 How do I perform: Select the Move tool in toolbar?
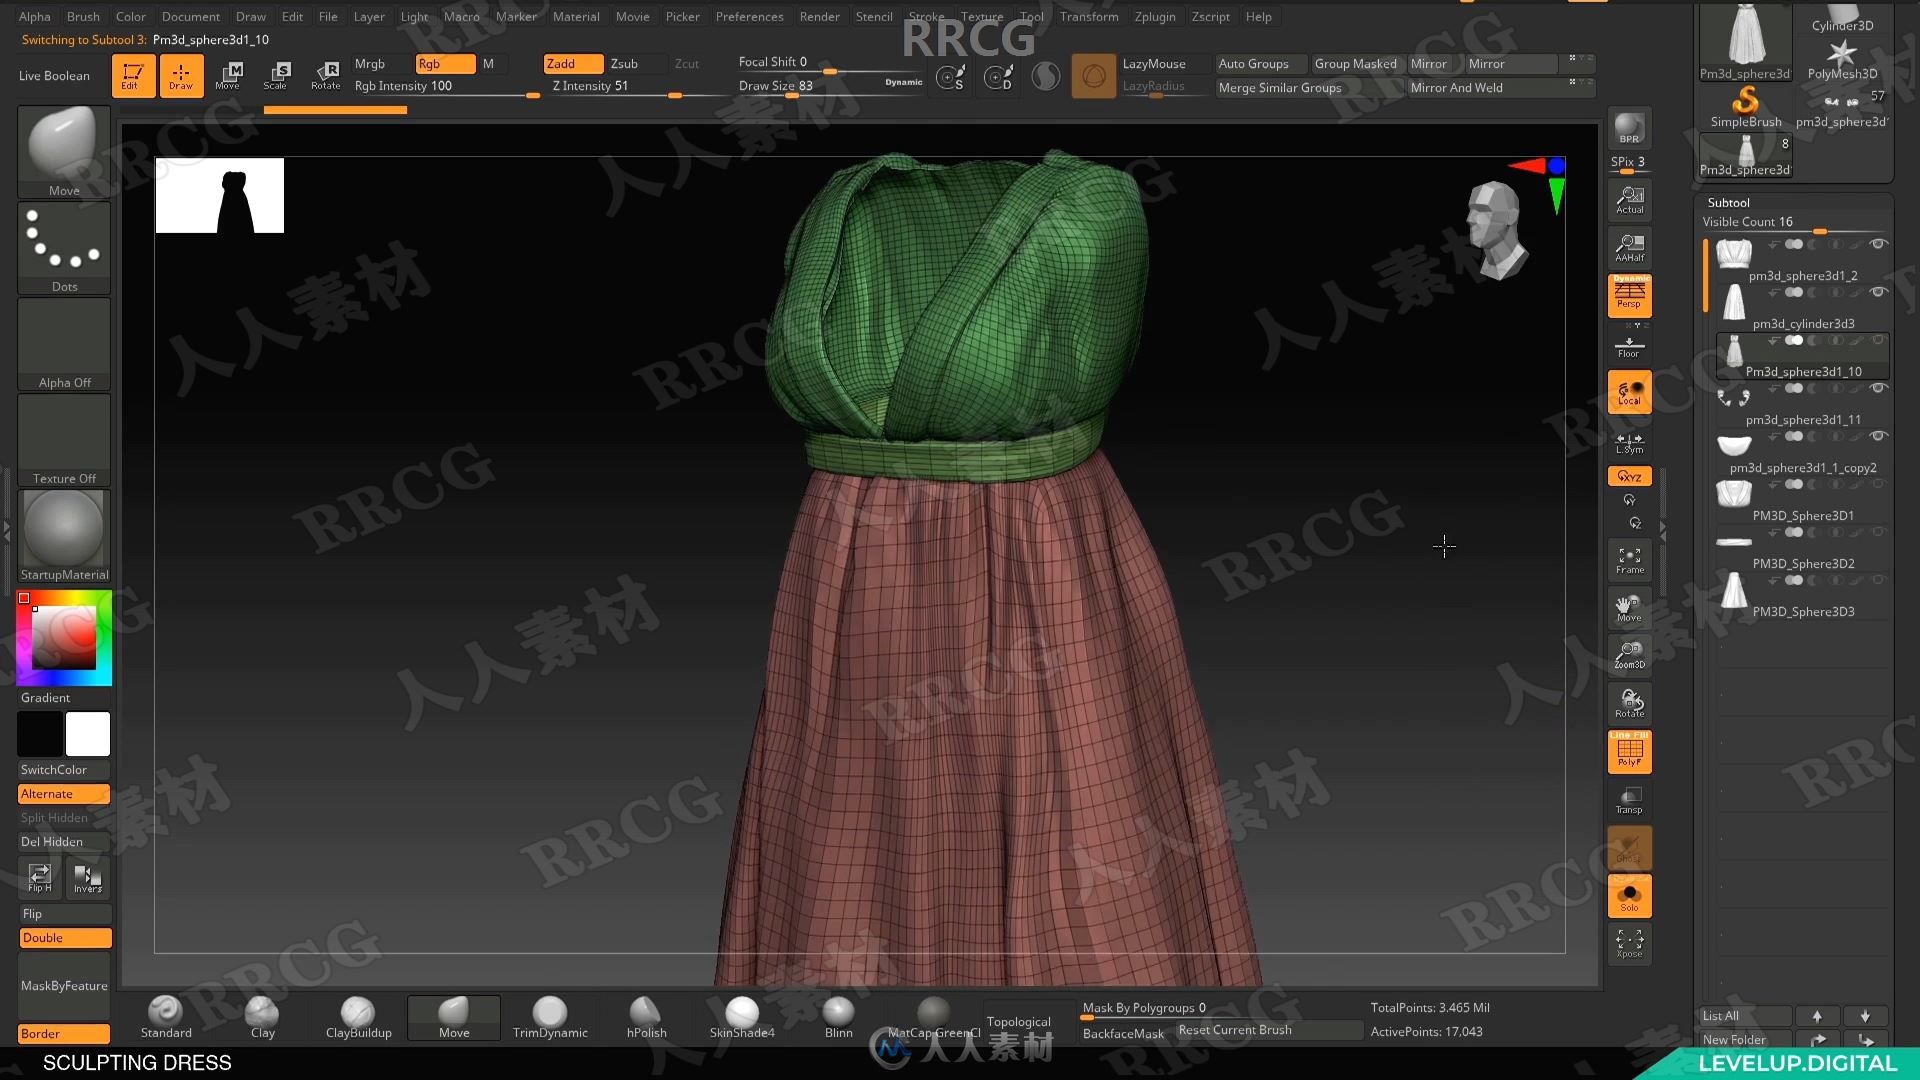click(x=227, y=74)
